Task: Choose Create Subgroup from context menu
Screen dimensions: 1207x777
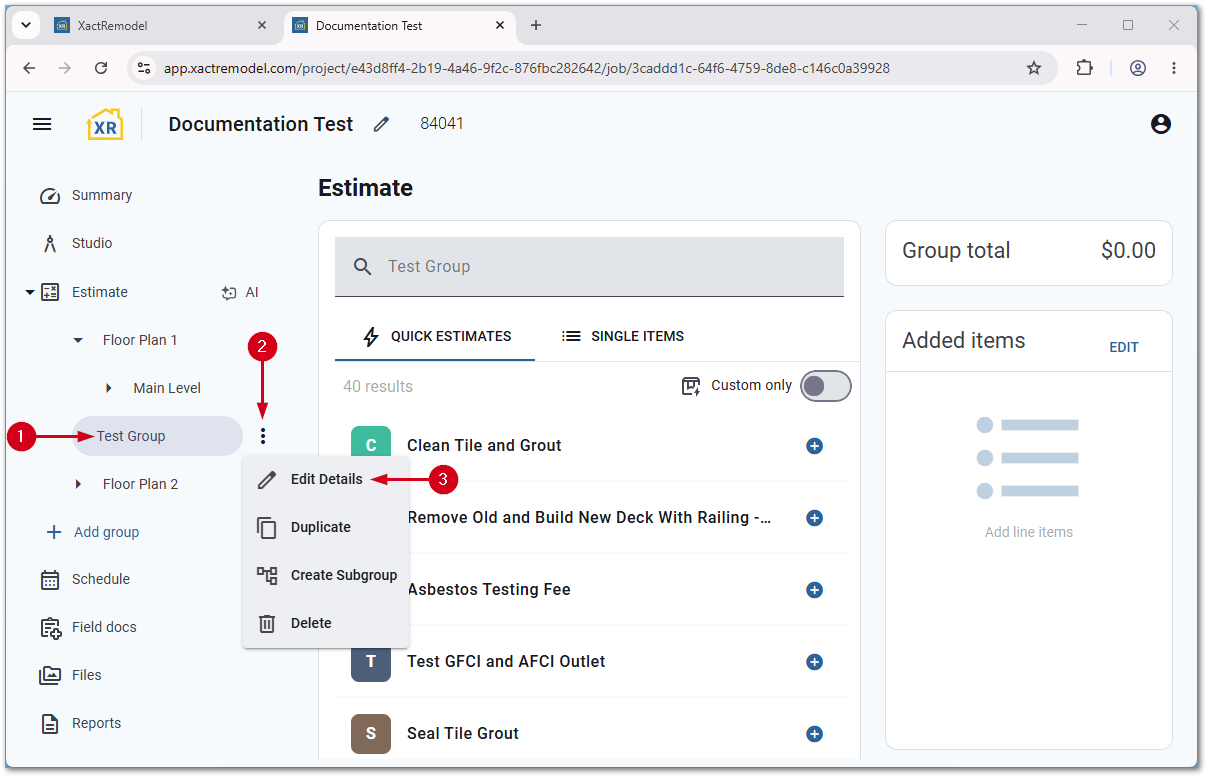Action: coord(326,575)
